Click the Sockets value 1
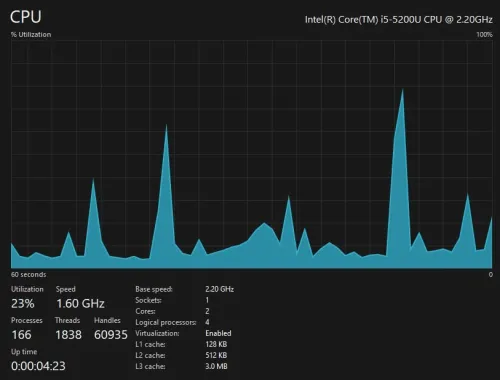Viewport: 500px width, 380px height. pos(207,300)
